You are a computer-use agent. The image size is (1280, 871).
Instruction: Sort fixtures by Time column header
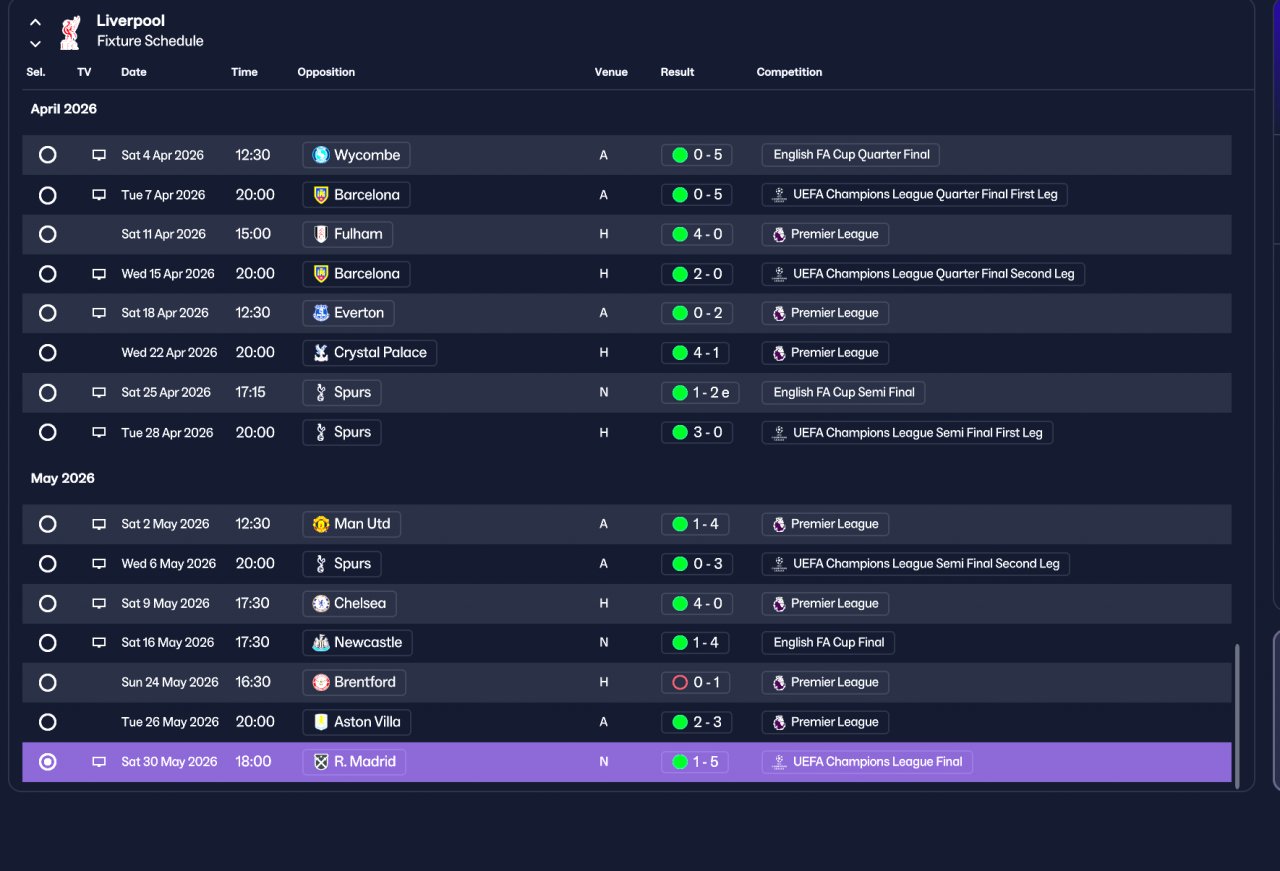244,72
